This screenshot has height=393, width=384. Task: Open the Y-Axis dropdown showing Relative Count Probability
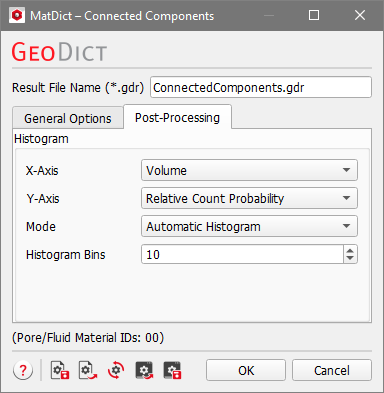click(249, 198)
